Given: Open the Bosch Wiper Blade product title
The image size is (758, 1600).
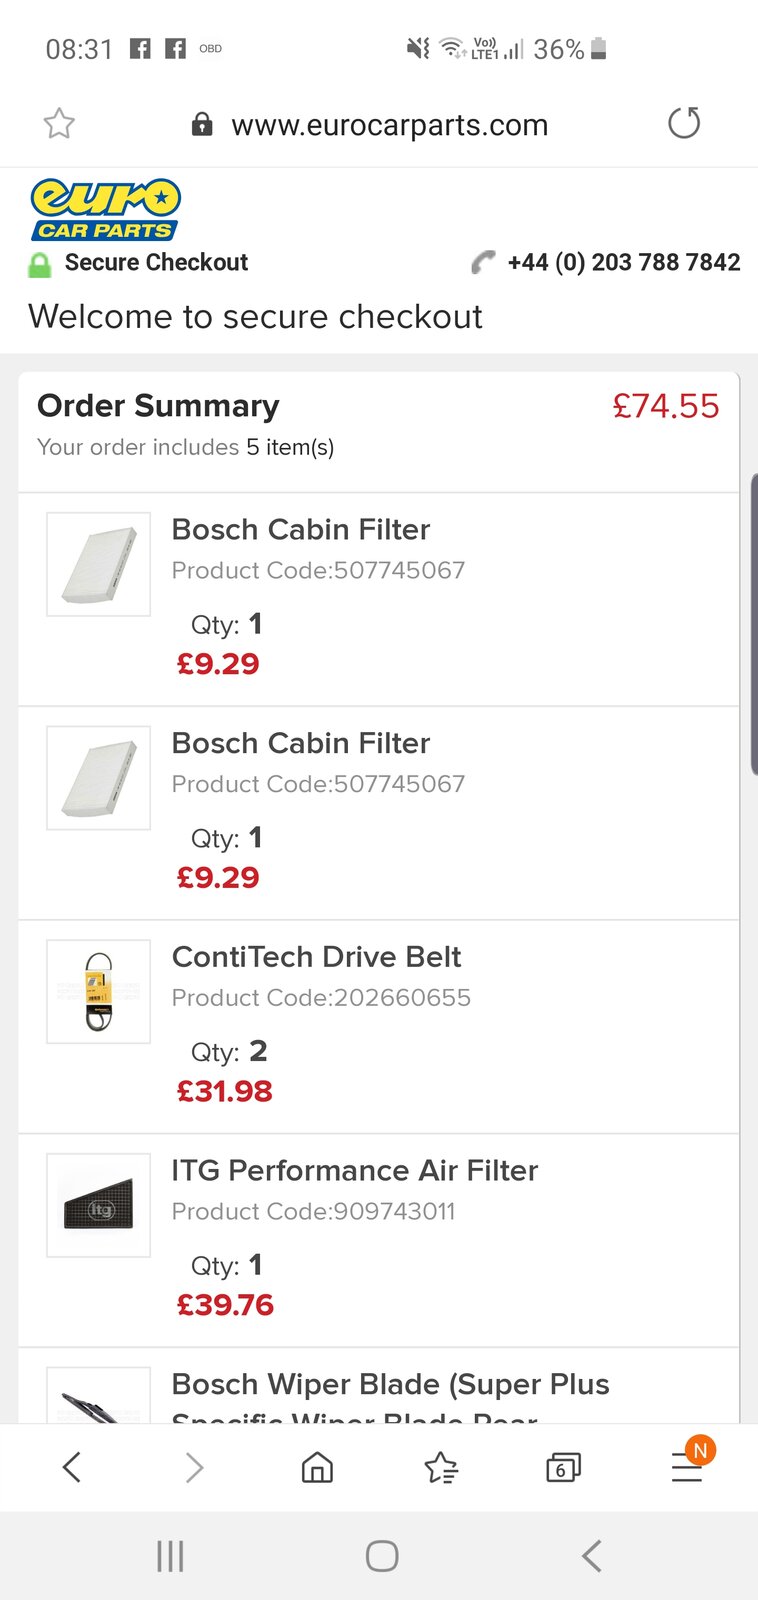Looking at the screenshot, I should [390, 1385].
